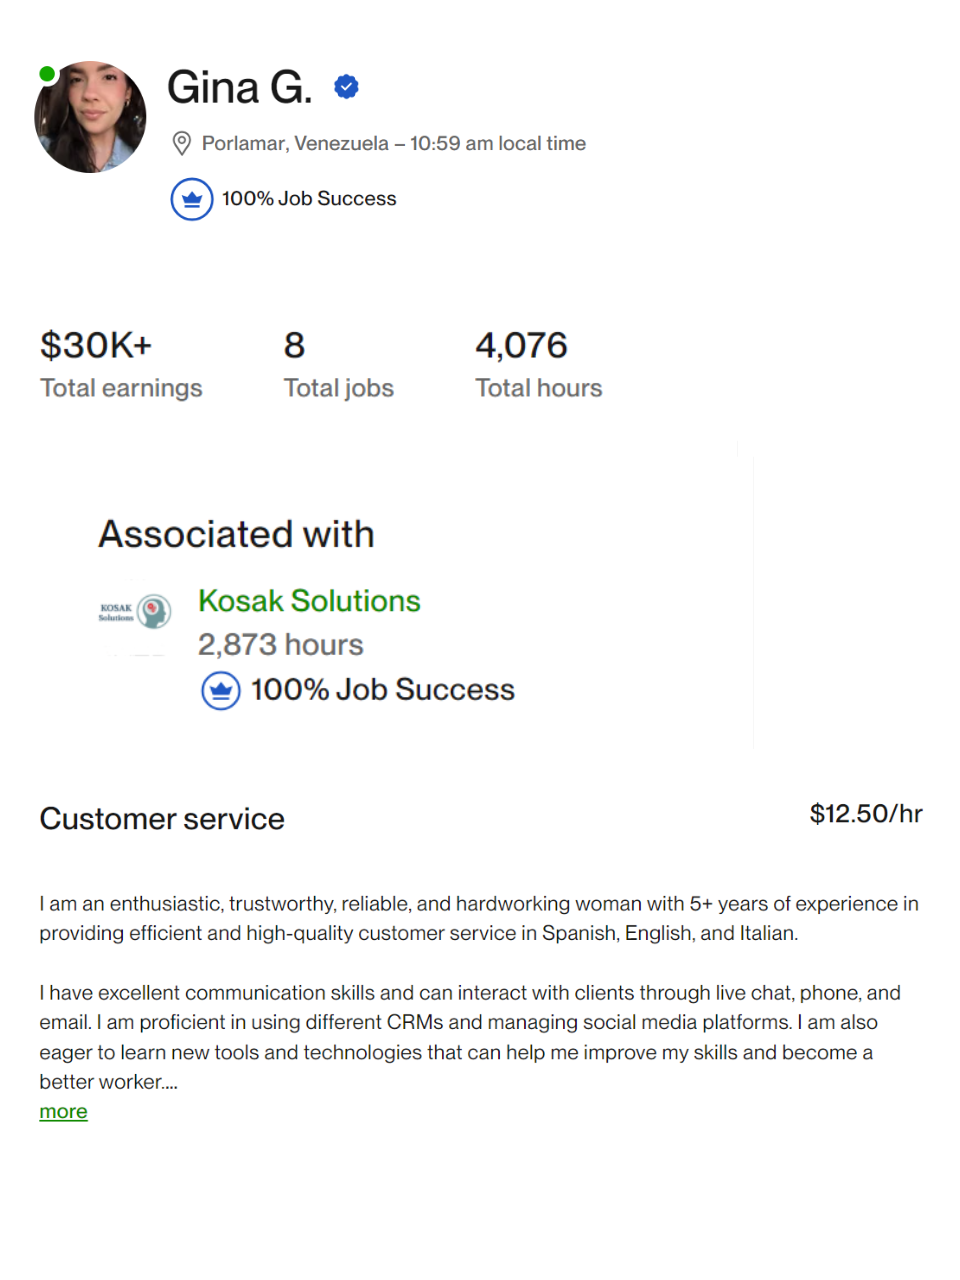This screenshot has height=1280, width=960.
Task: Click the crown badge under Kosak Solutions
Action: click(x=221, y=690)
